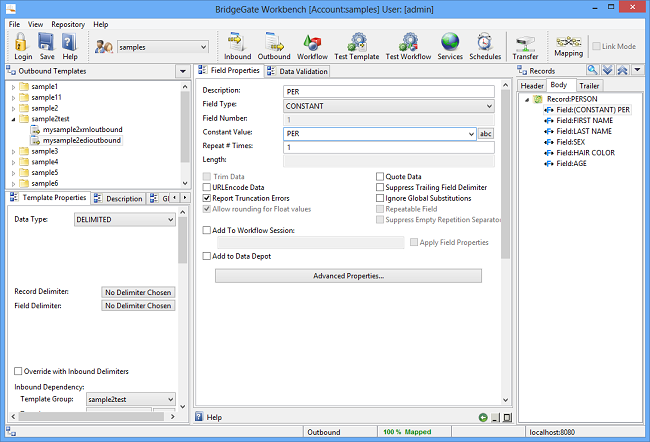
Task: Check Override with Inbound Delimiters
Action: pyautogui.click(x=18, y=371)
